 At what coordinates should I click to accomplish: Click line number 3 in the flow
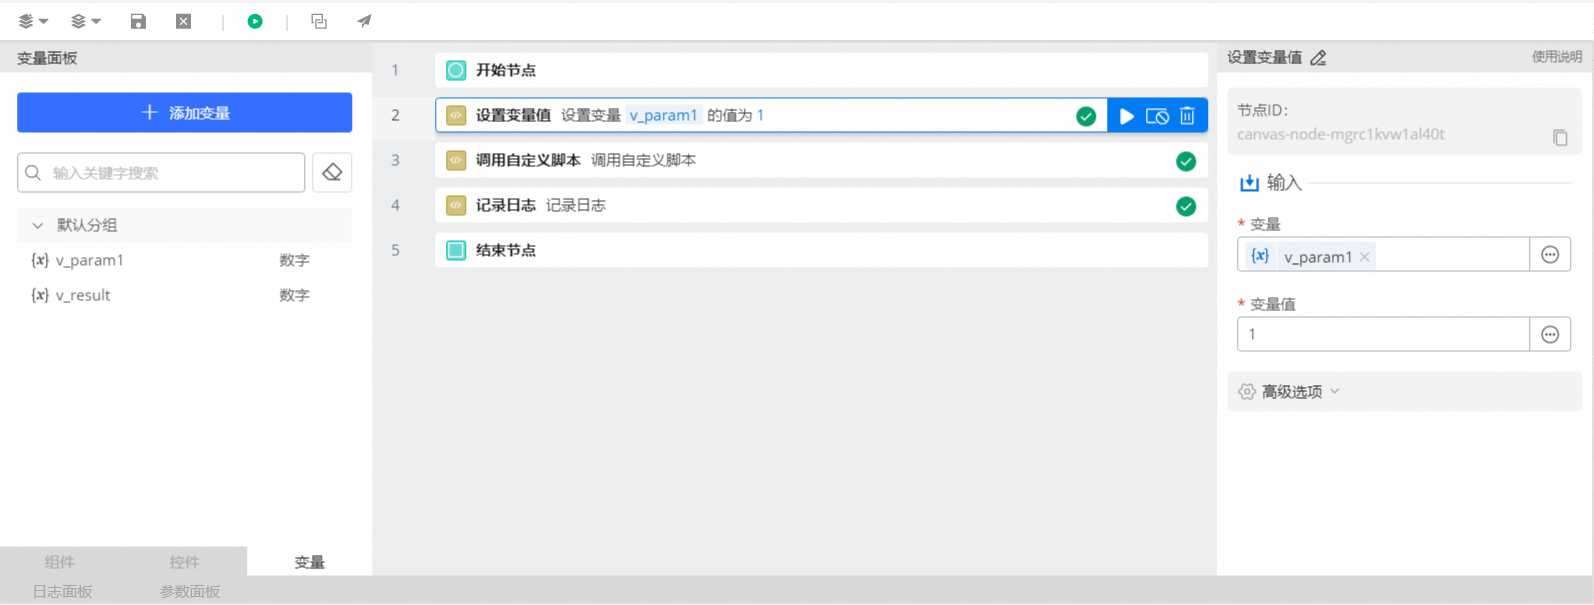(395, 160)
